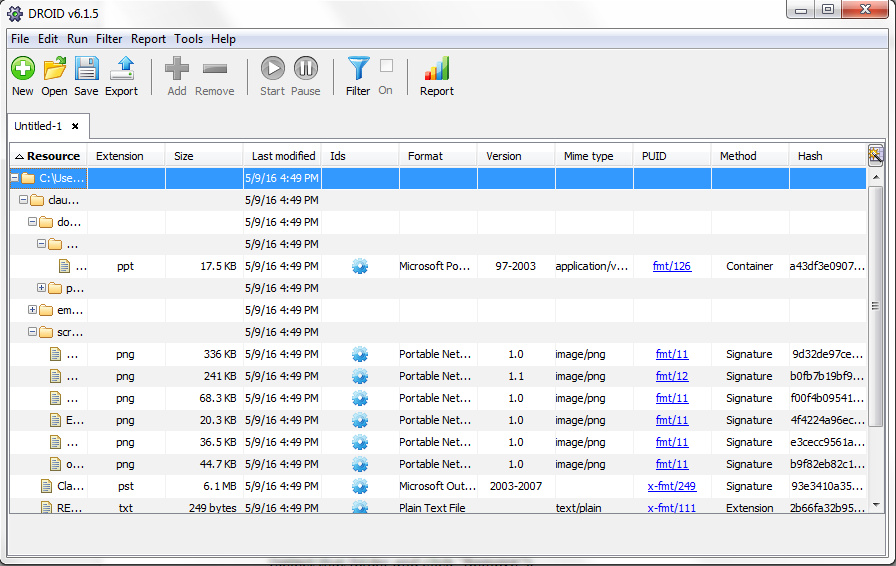The image size is (896, 566).
Task: Sort by the Mime type column header
Action: pos(594,156)
